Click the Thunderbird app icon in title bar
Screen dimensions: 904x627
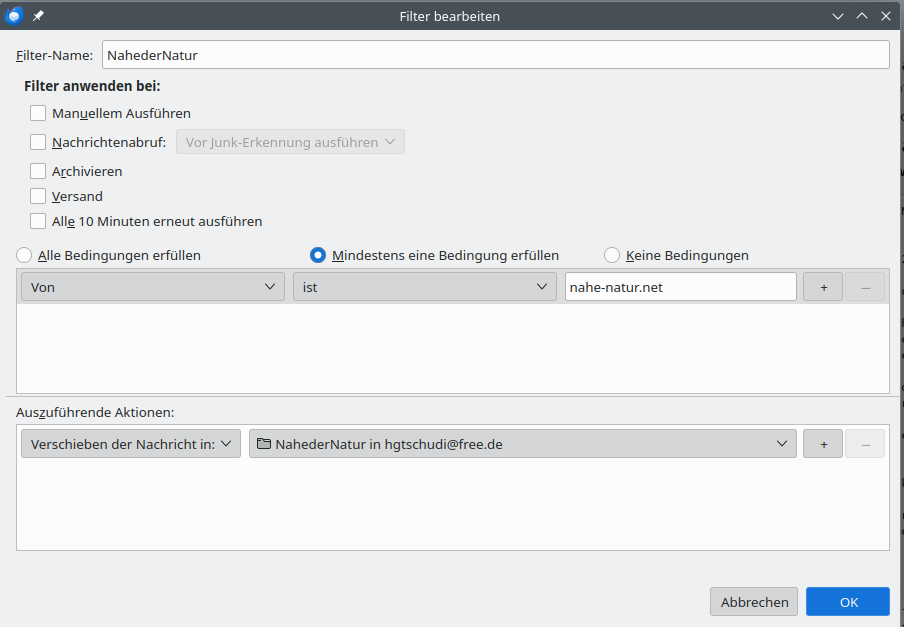pyautogui.click(x=15, y=16)
